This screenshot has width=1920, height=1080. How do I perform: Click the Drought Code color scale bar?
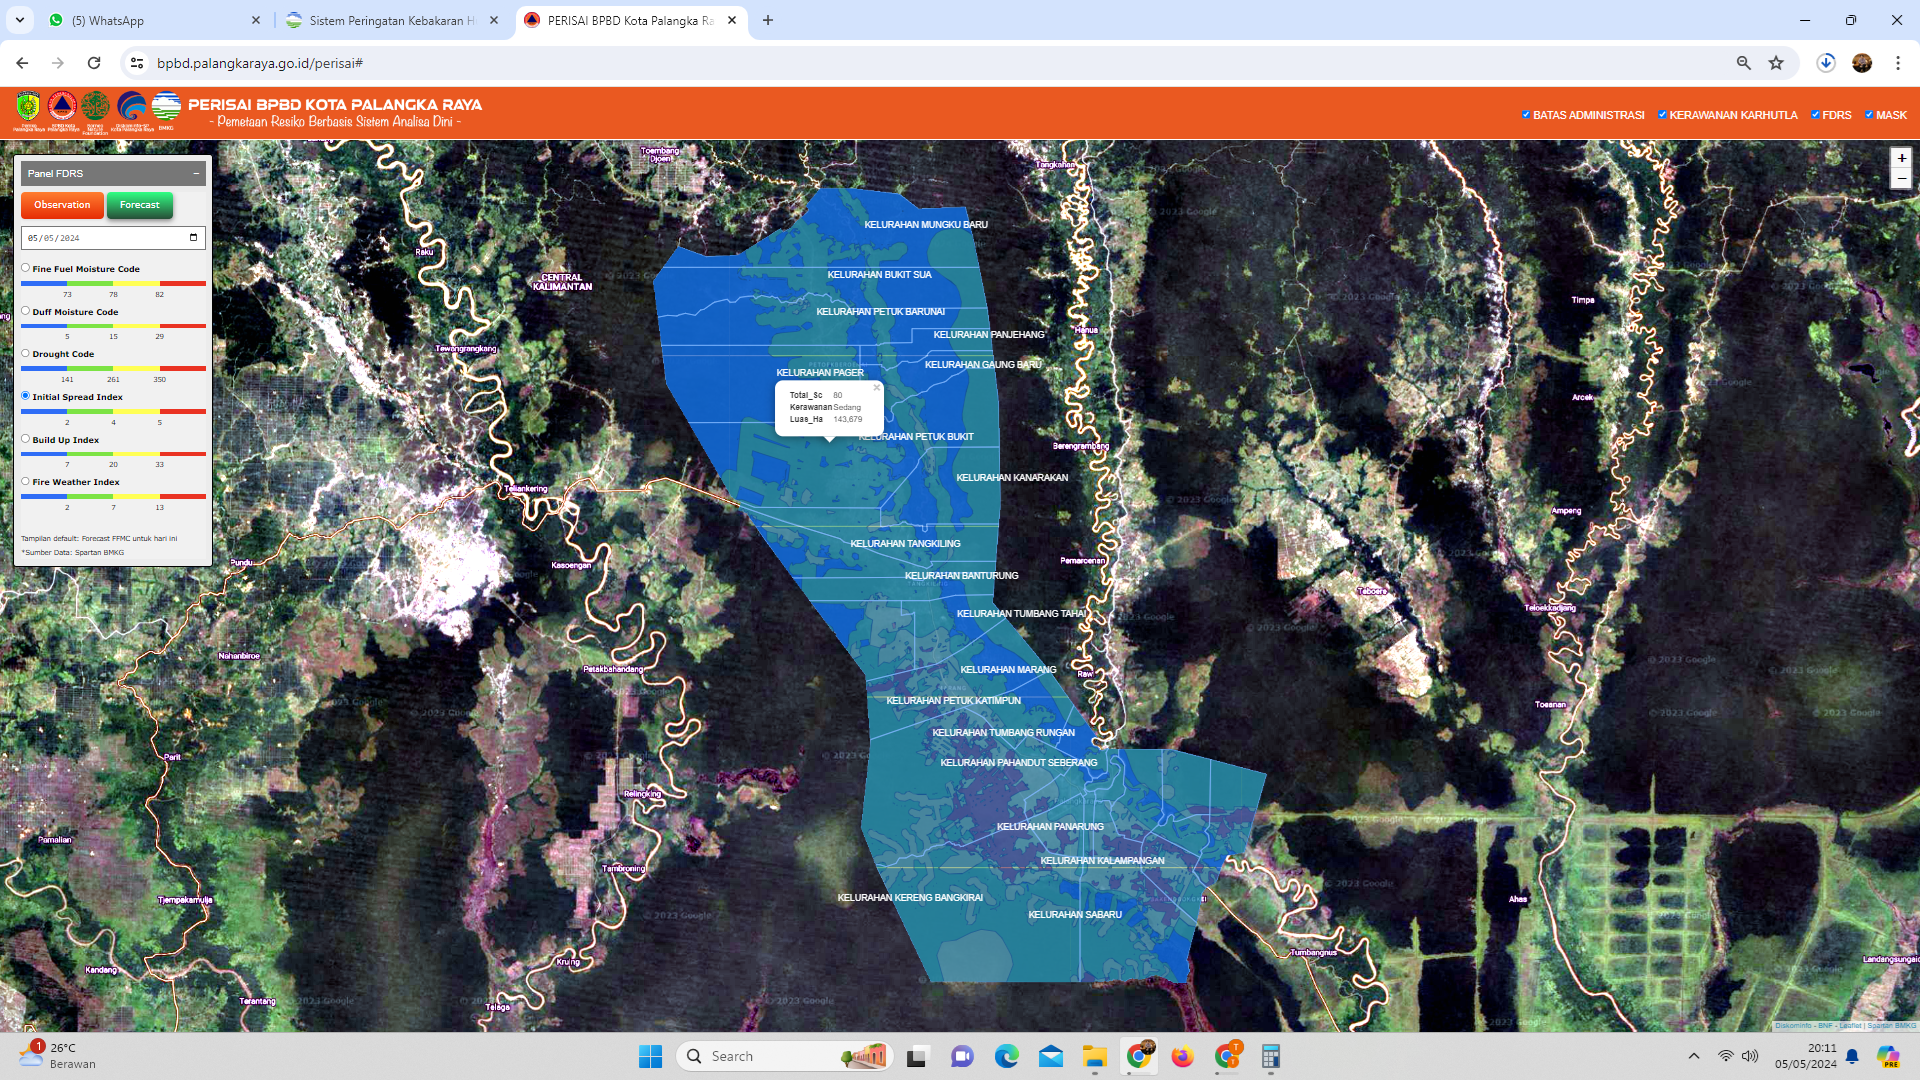coord(113,369)
